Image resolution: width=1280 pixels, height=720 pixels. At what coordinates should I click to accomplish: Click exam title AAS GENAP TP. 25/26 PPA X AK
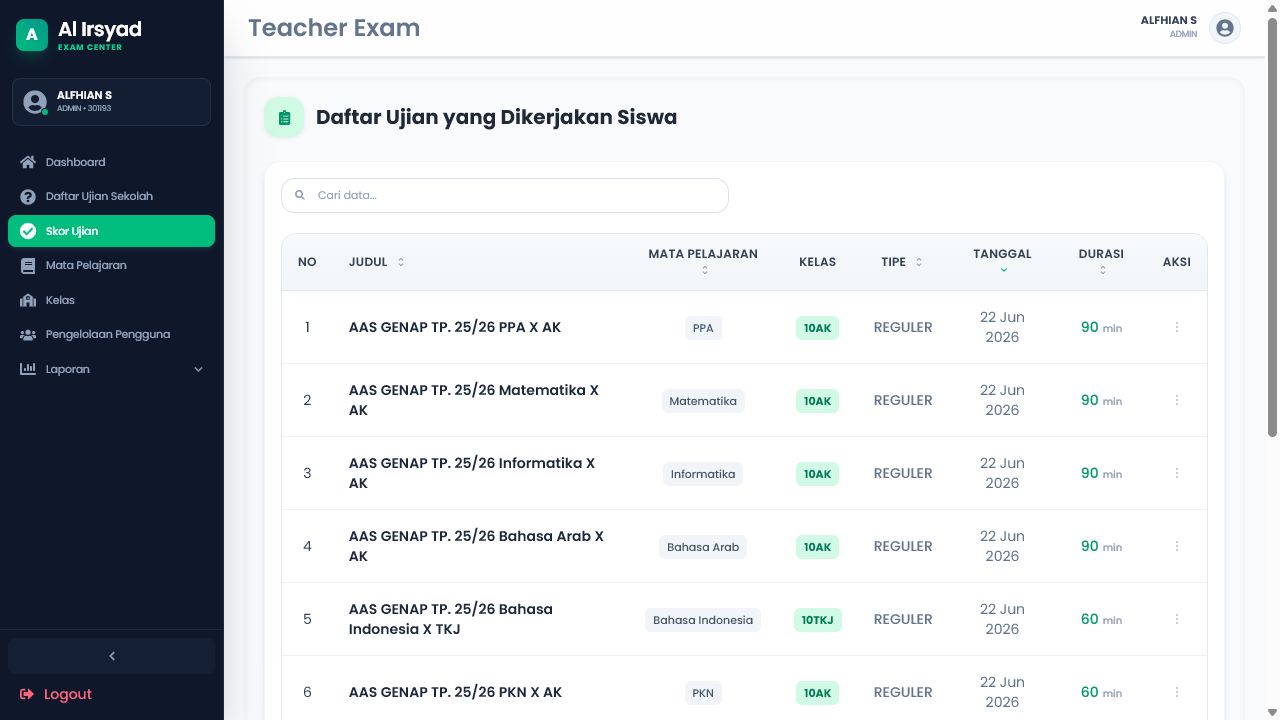(x=455, y=327)
